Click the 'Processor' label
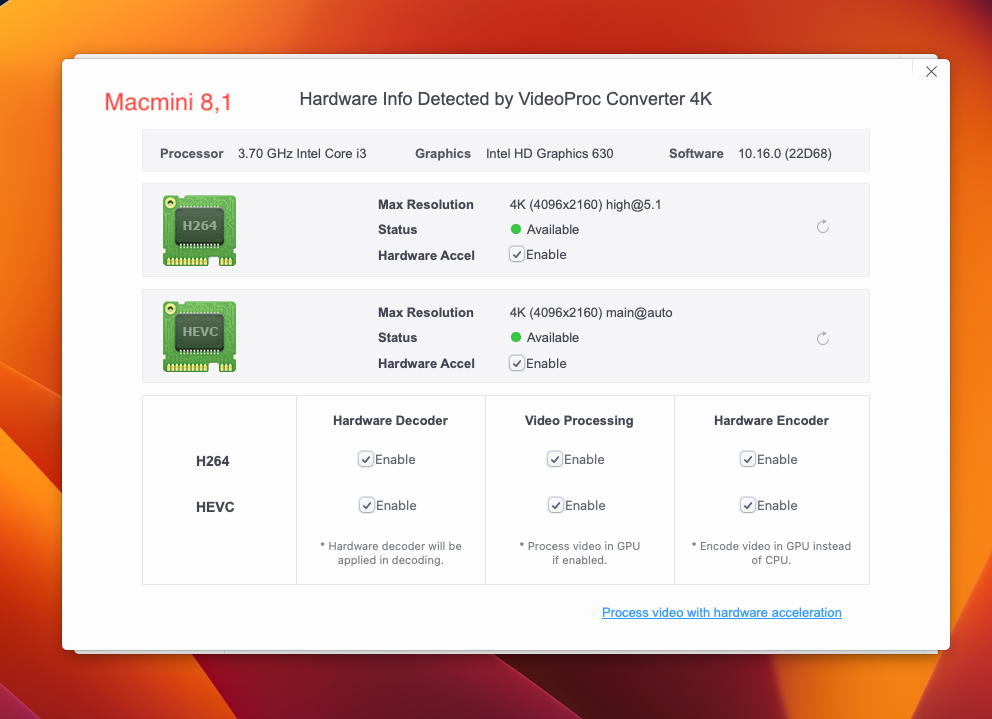Image resolution: width=992 pixels, height=719 pixels. point(192,154)
